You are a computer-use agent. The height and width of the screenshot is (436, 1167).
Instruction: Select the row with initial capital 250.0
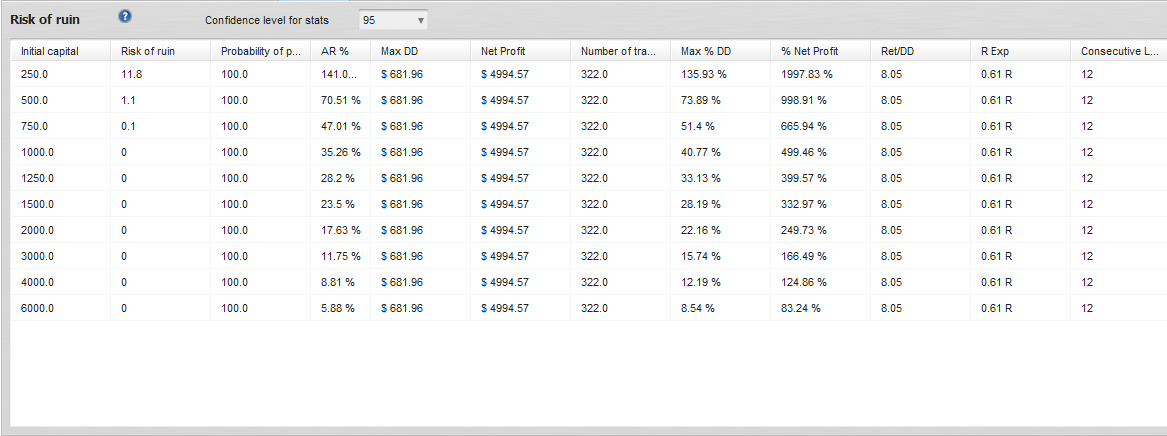pyautogui.click(x=35, y=74)
